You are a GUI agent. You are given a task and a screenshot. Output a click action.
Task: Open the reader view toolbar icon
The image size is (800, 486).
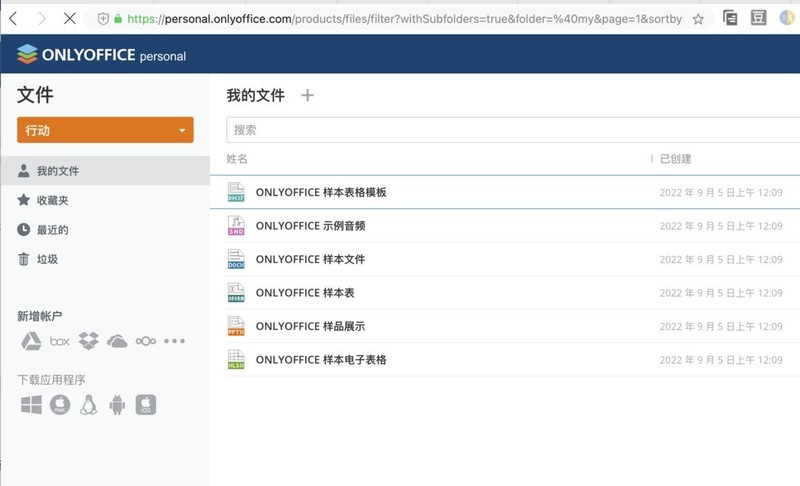click(x=758, y=18)
